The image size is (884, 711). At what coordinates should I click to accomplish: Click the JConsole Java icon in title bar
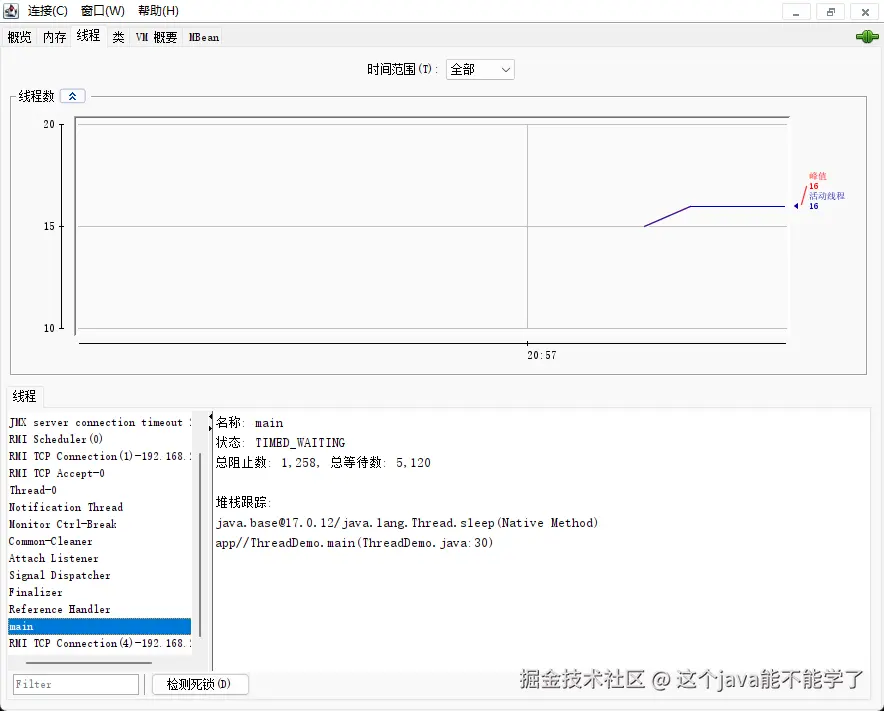click(x=11, y=10)
